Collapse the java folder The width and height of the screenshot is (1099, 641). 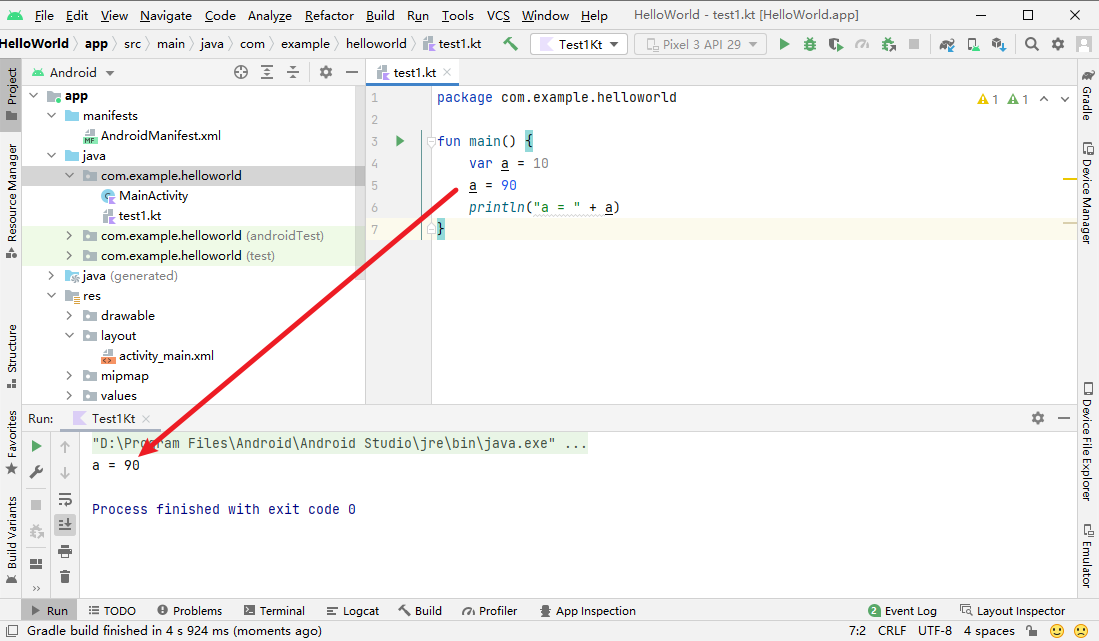point(51,156)
